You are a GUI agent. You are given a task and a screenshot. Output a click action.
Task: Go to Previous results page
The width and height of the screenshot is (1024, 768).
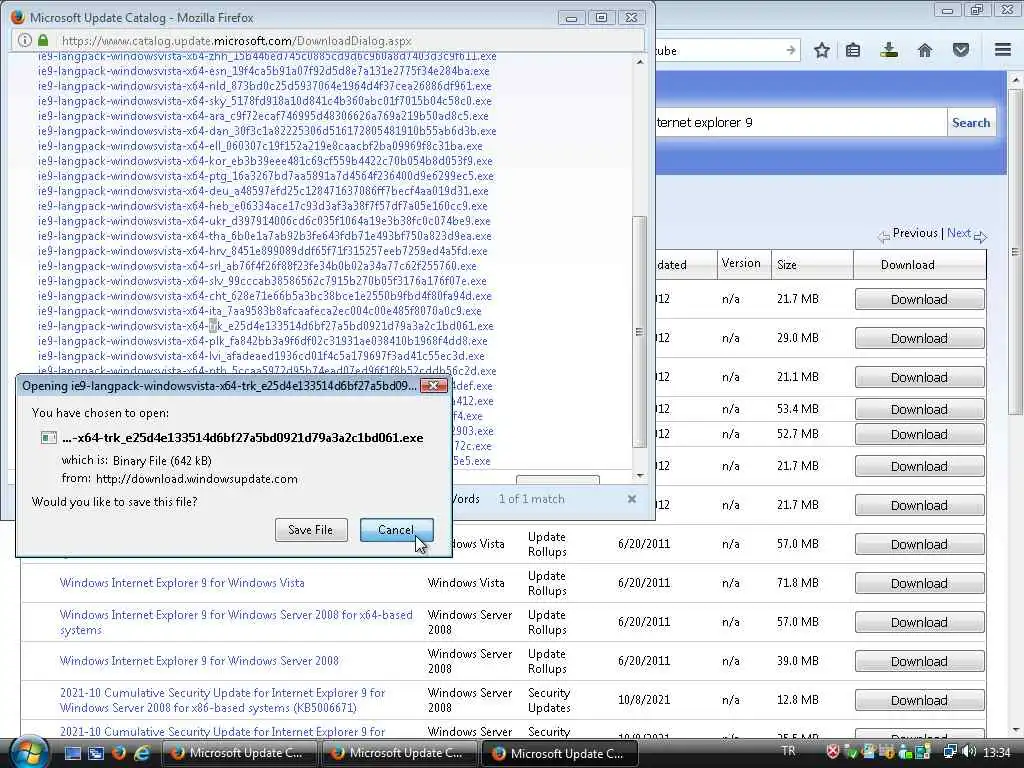click(914, 233)
